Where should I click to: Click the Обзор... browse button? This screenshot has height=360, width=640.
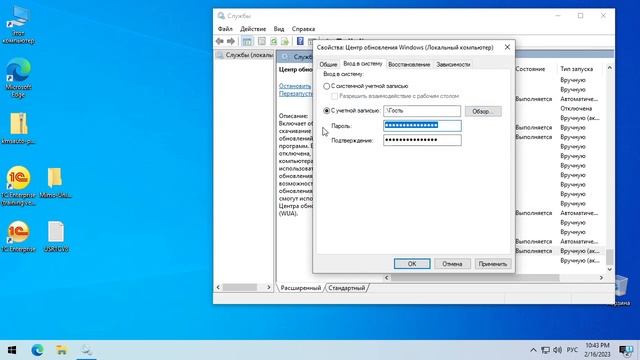(483, 111)
